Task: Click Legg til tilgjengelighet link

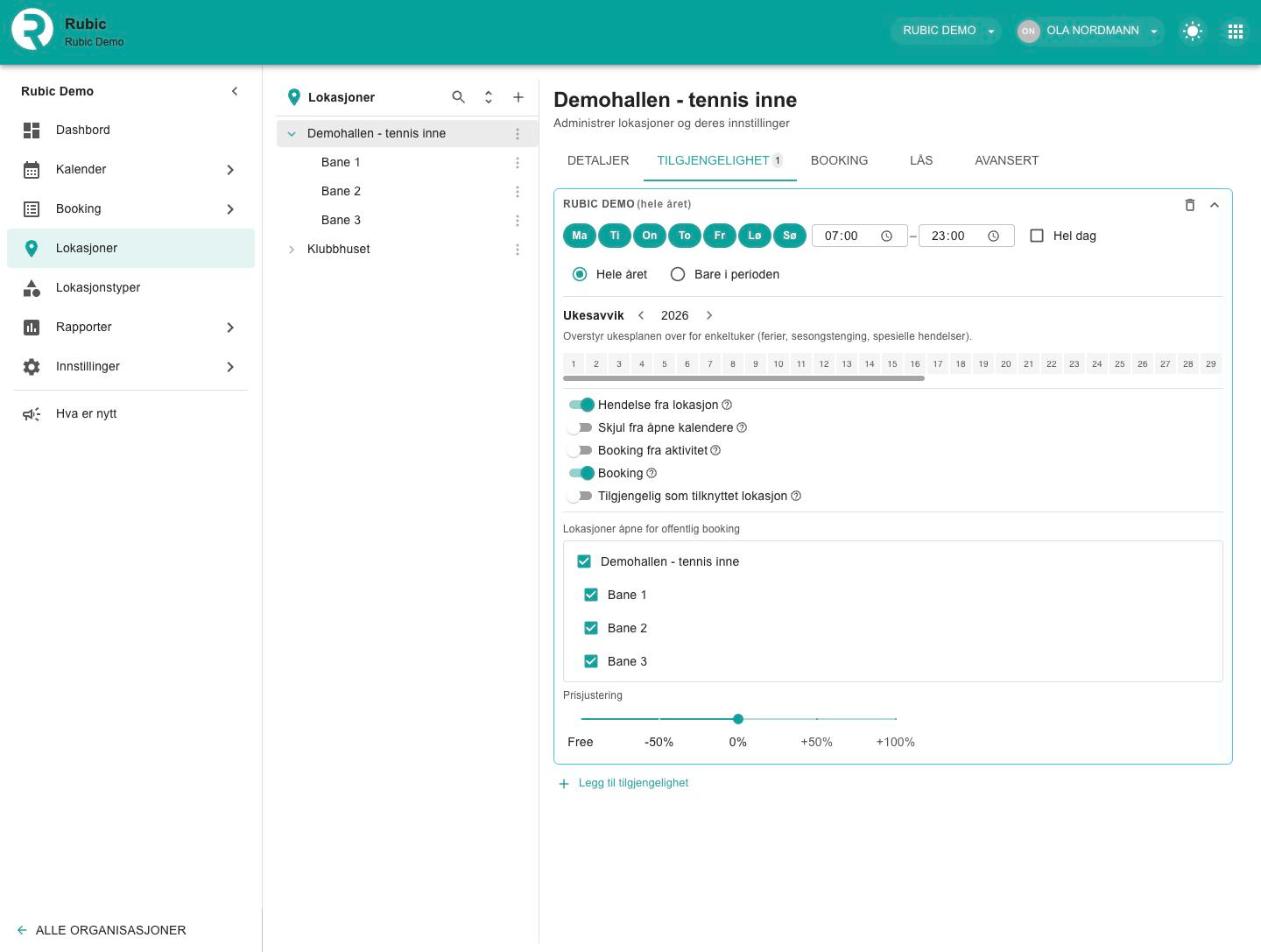Action: 624,783
